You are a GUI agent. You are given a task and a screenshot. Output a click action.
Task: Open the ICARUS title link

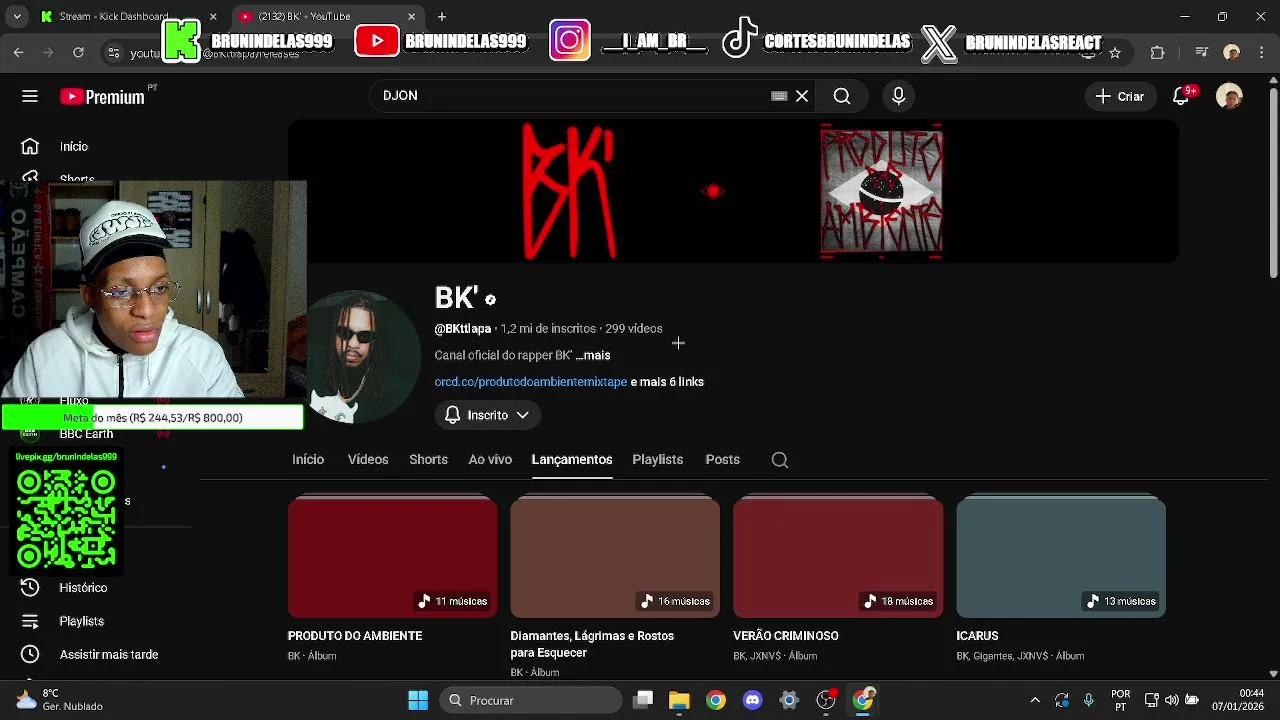(977, 636)
